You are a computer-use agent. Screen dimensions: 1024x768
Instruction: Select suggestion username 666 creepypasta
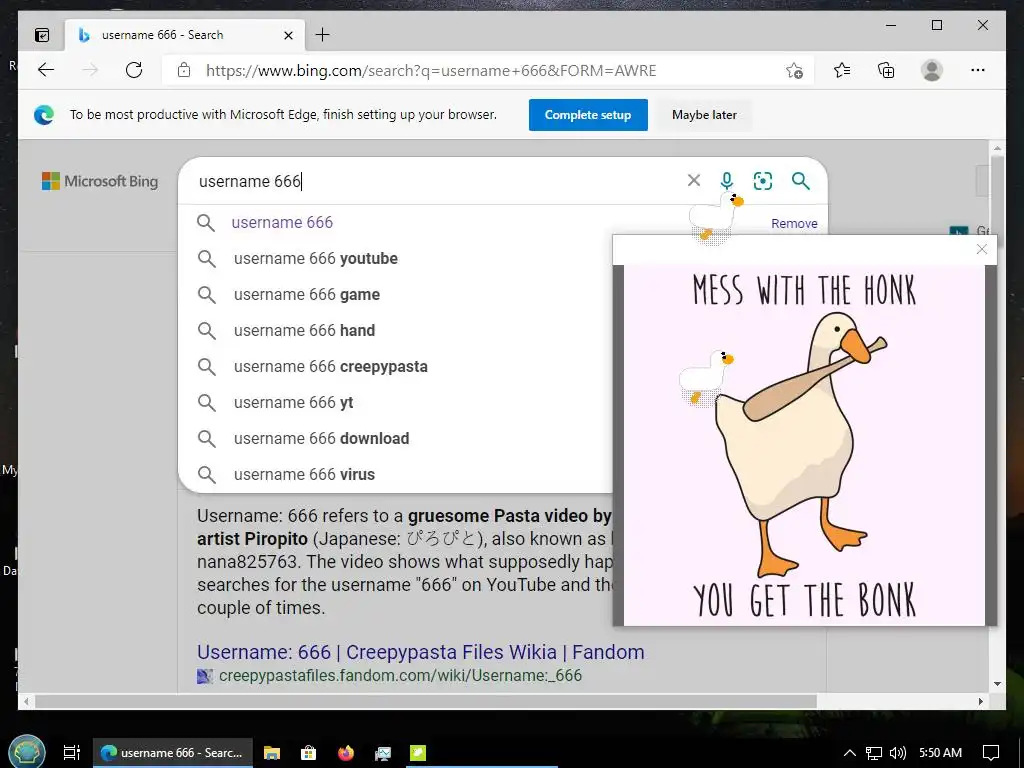click(x=330, y=366)
